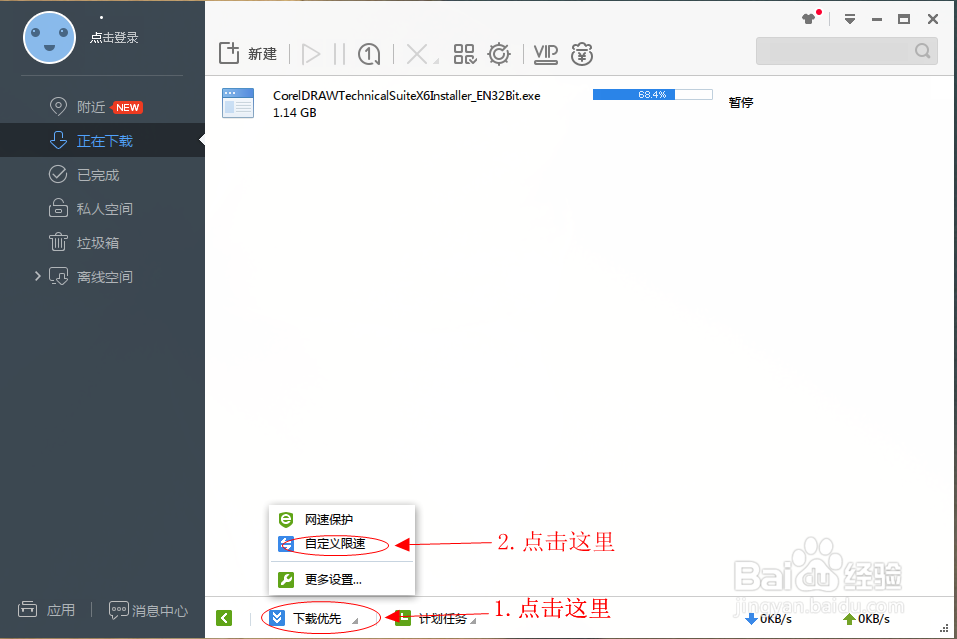This screenshot has height=639, width=957.
Task: Open the 计划任务 scheduled tasks dropdown
Action: 435,618
